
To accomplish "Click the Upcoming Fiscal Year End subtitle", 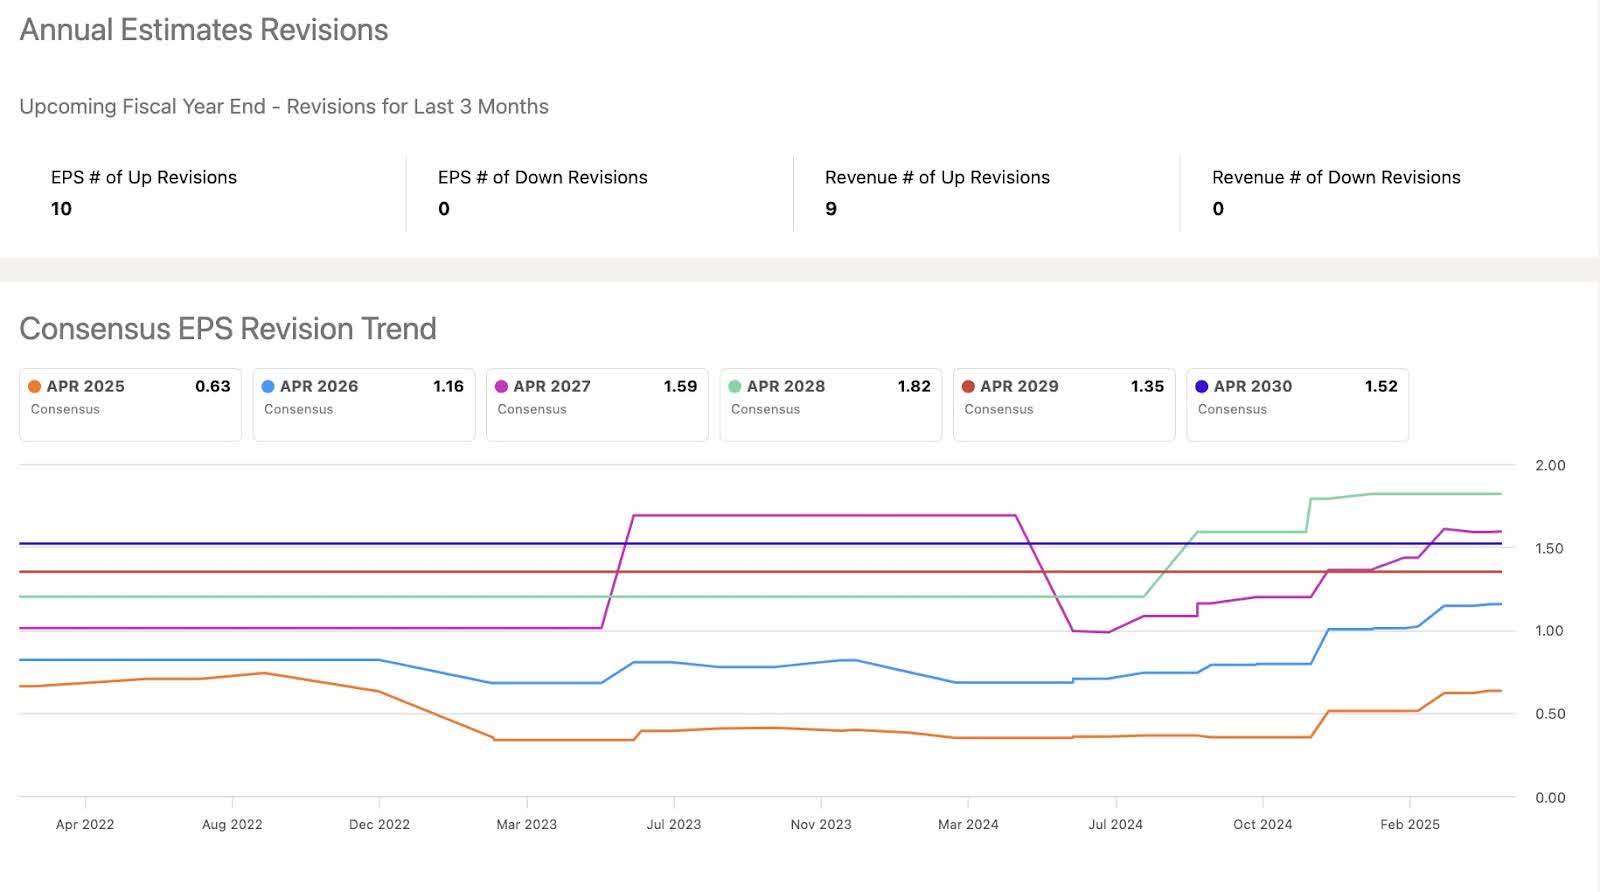I will [284, 107].
